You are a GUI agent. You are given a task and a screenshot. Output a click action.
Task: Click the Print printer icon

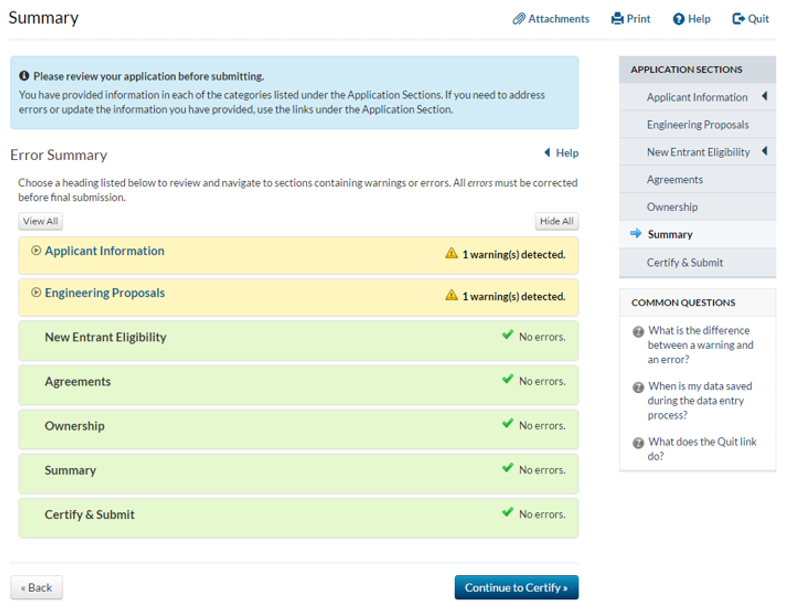[x=617, y=19]
